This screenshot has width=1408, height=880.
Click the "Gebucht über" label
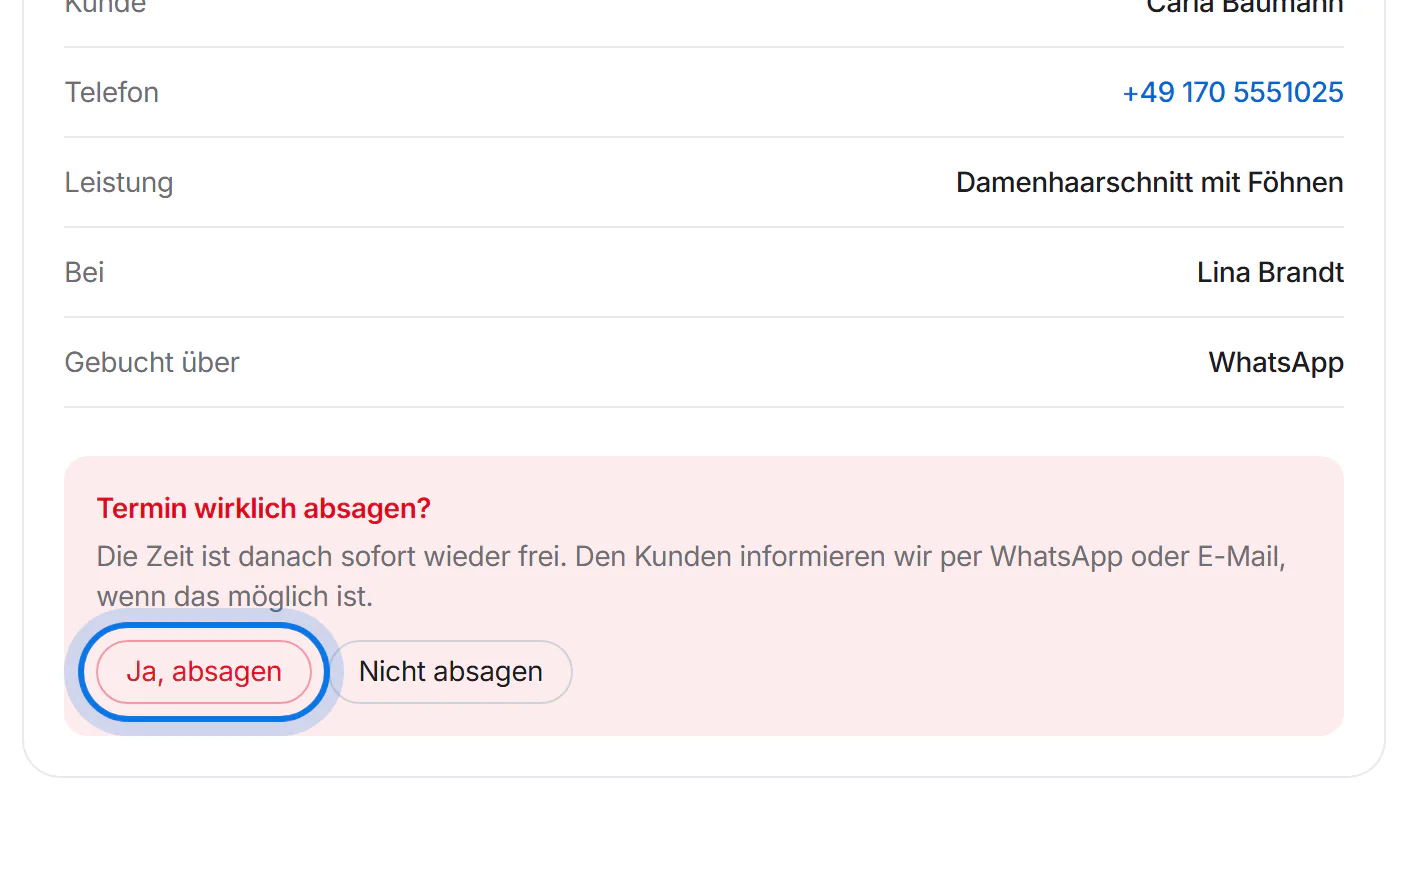point(152,362)
